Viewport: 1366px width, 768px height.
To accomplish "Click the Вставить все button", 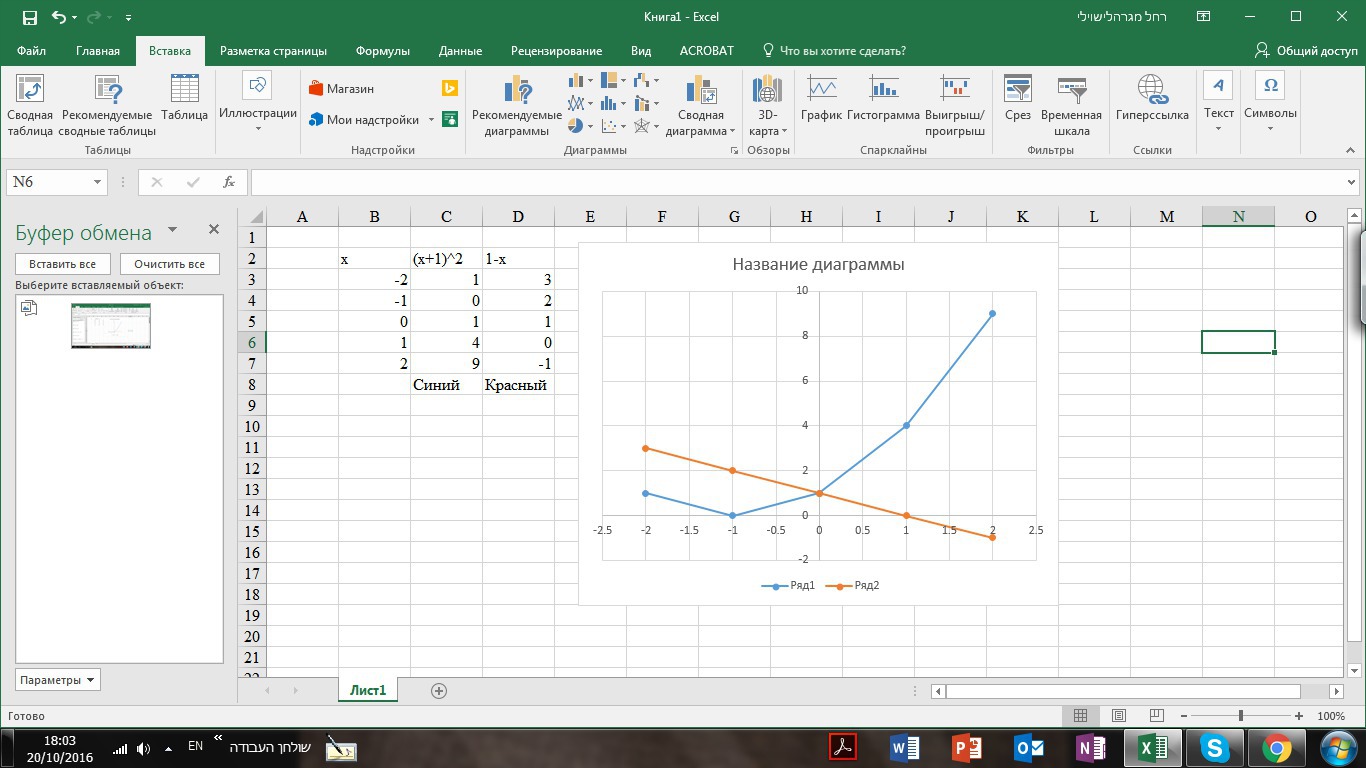I will click(62, 264).
